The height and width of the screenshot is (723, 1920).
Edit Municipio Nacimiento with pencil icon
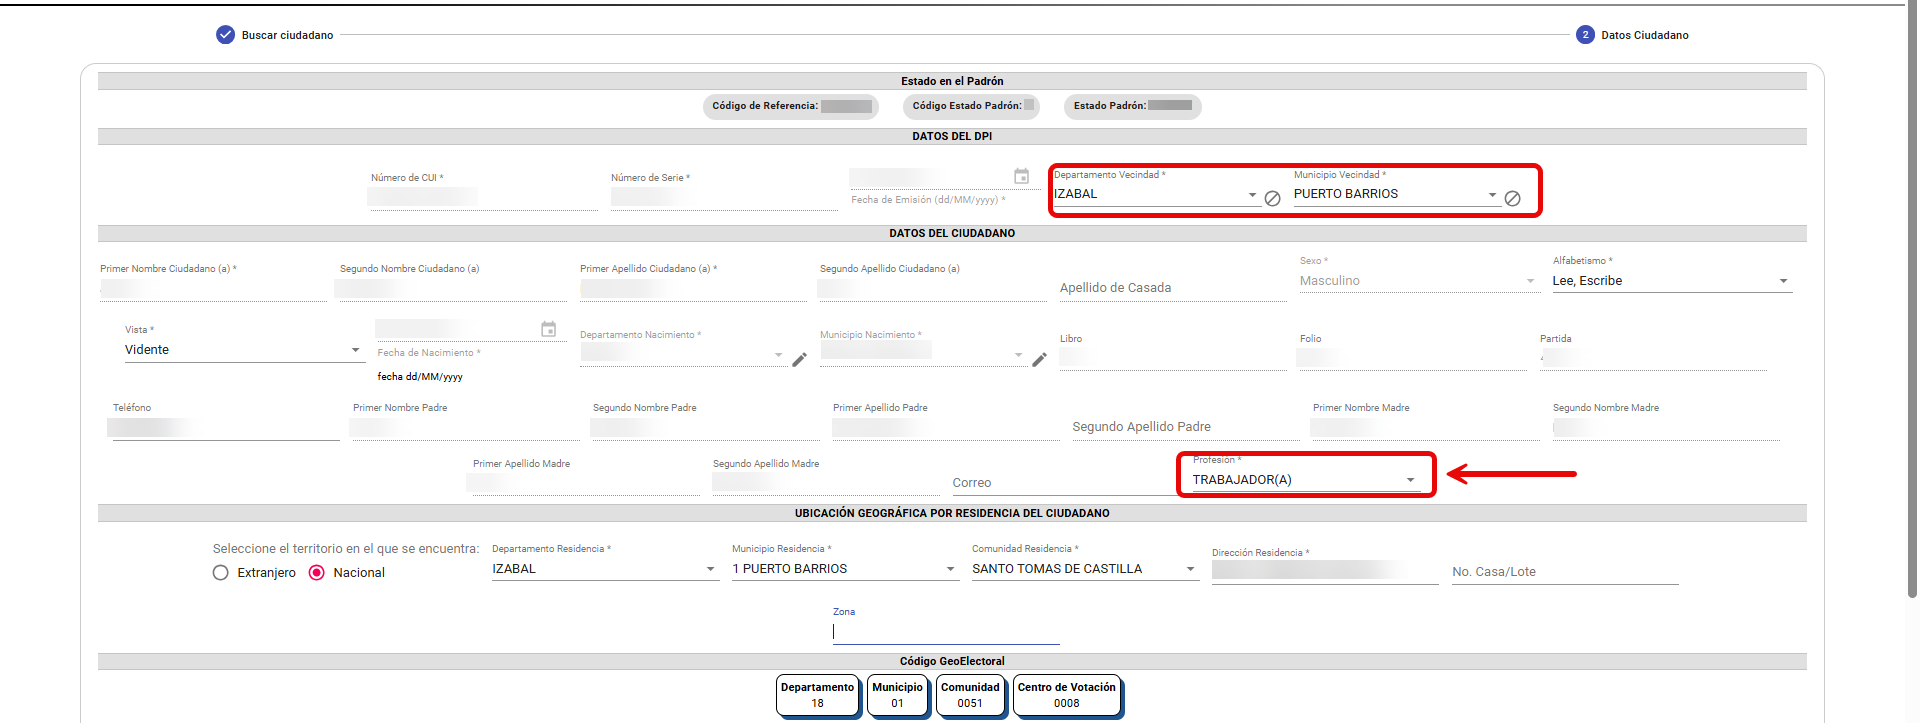[x=1039, y=360]
